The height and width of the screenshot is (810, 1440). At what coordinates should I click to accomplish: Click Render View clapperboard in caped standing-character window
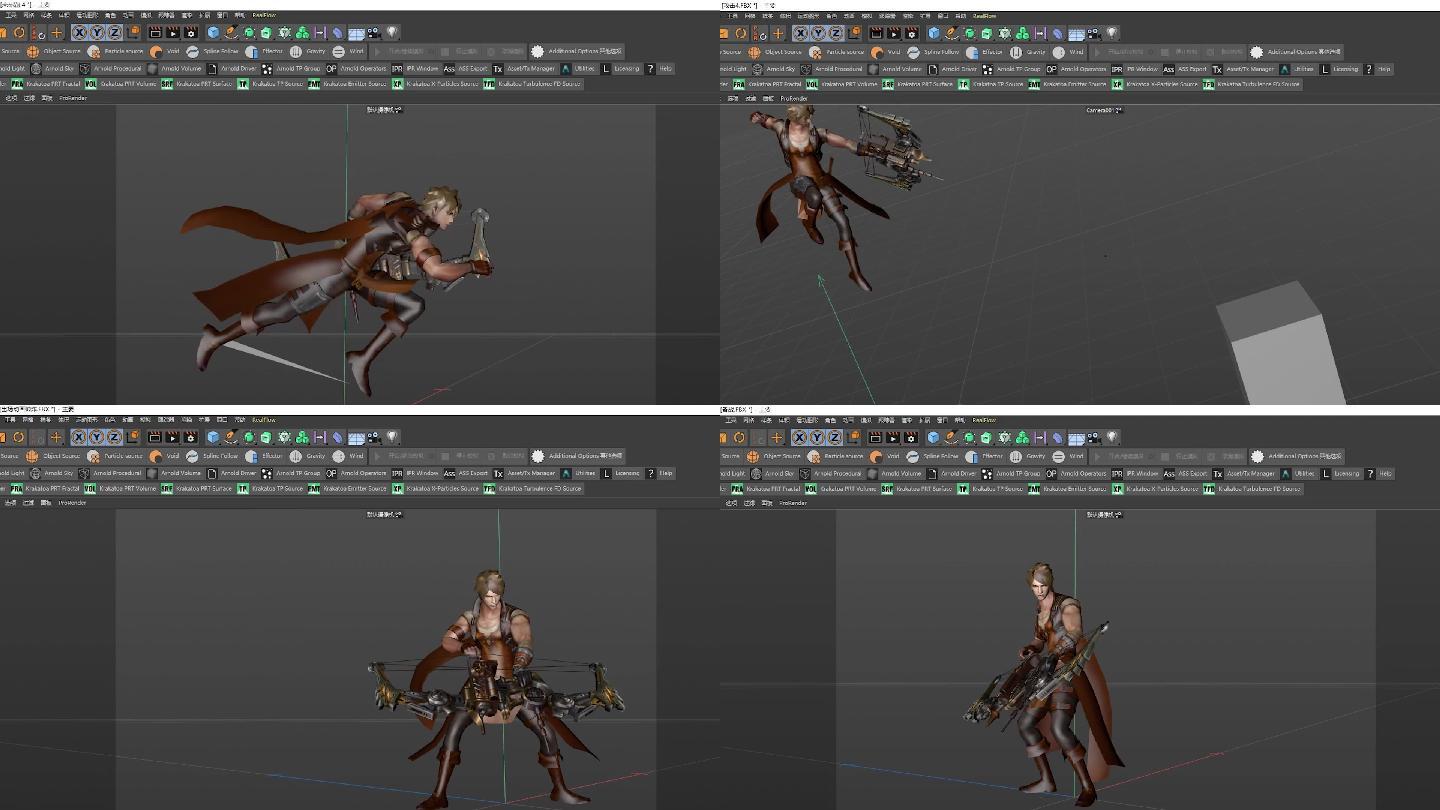(x=875, y=437)
